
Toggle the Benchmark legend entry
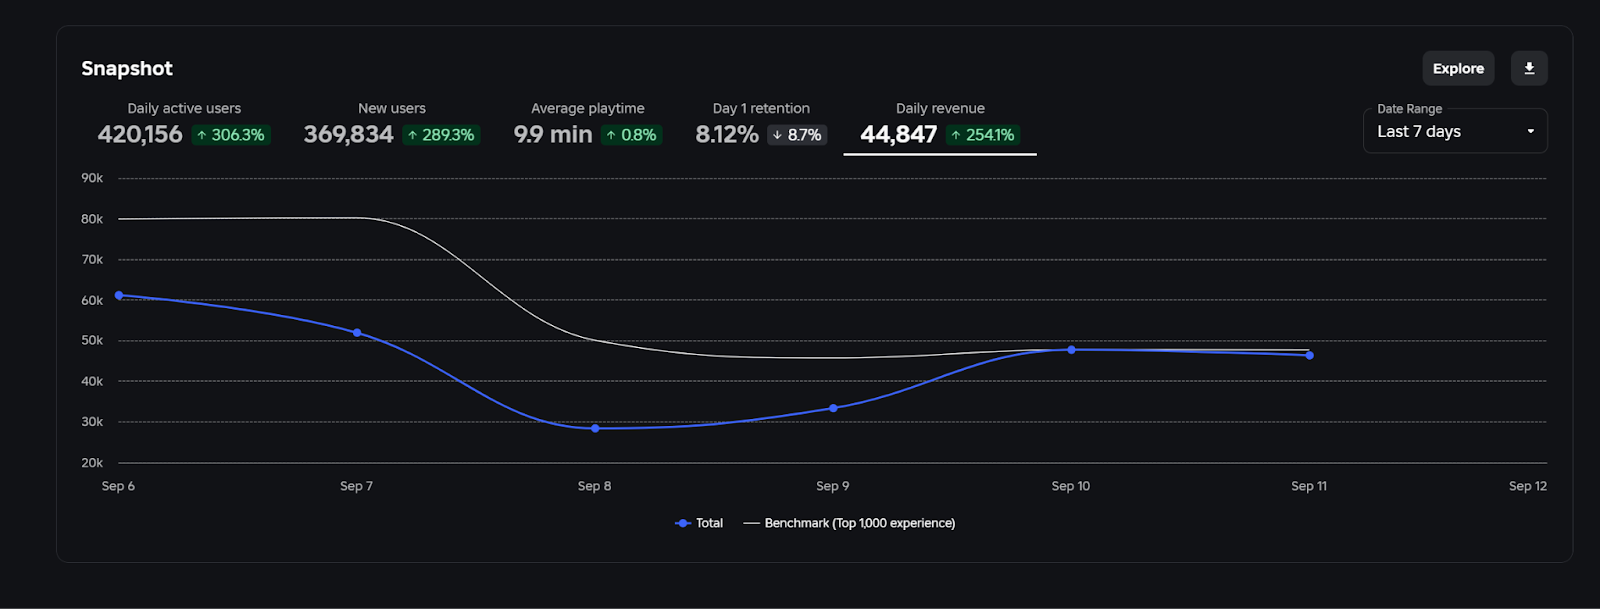[859, 523]
